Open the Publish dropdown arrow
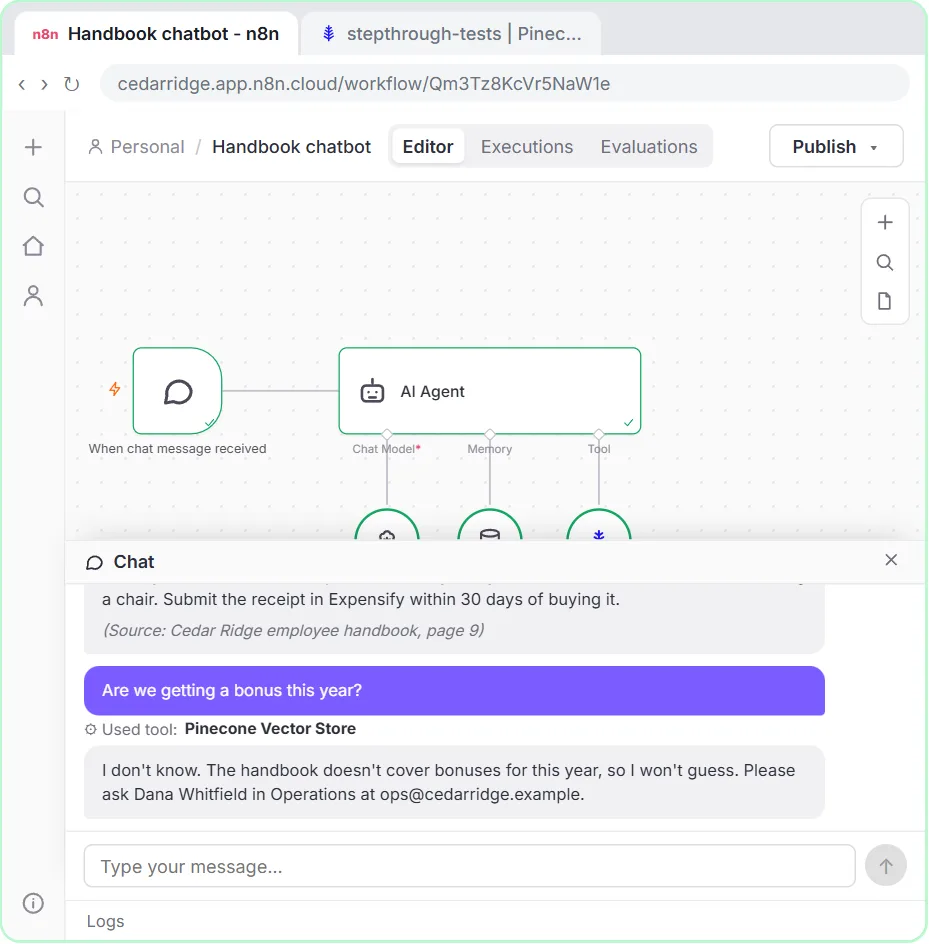Viewport: 929px width, 944px height. pyautogui.click(x=874, y=148)
